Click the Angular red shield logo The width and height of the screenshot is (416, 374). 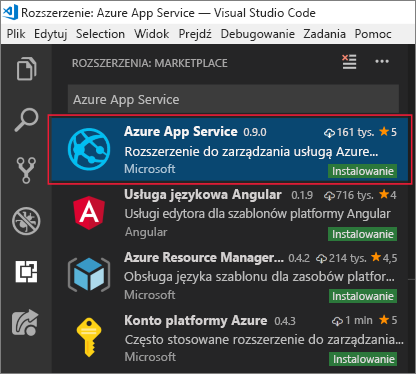[x=89, y=213]
